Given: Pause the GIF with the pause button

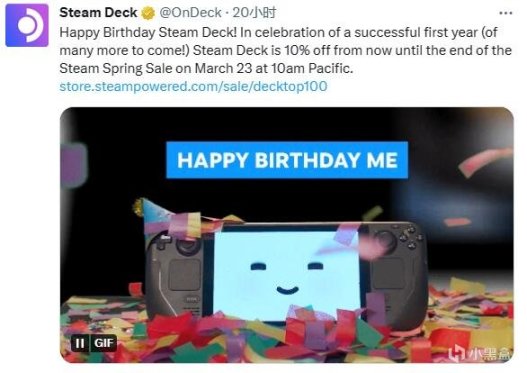Looking at the screenshot, I should (x=80, y=343).
